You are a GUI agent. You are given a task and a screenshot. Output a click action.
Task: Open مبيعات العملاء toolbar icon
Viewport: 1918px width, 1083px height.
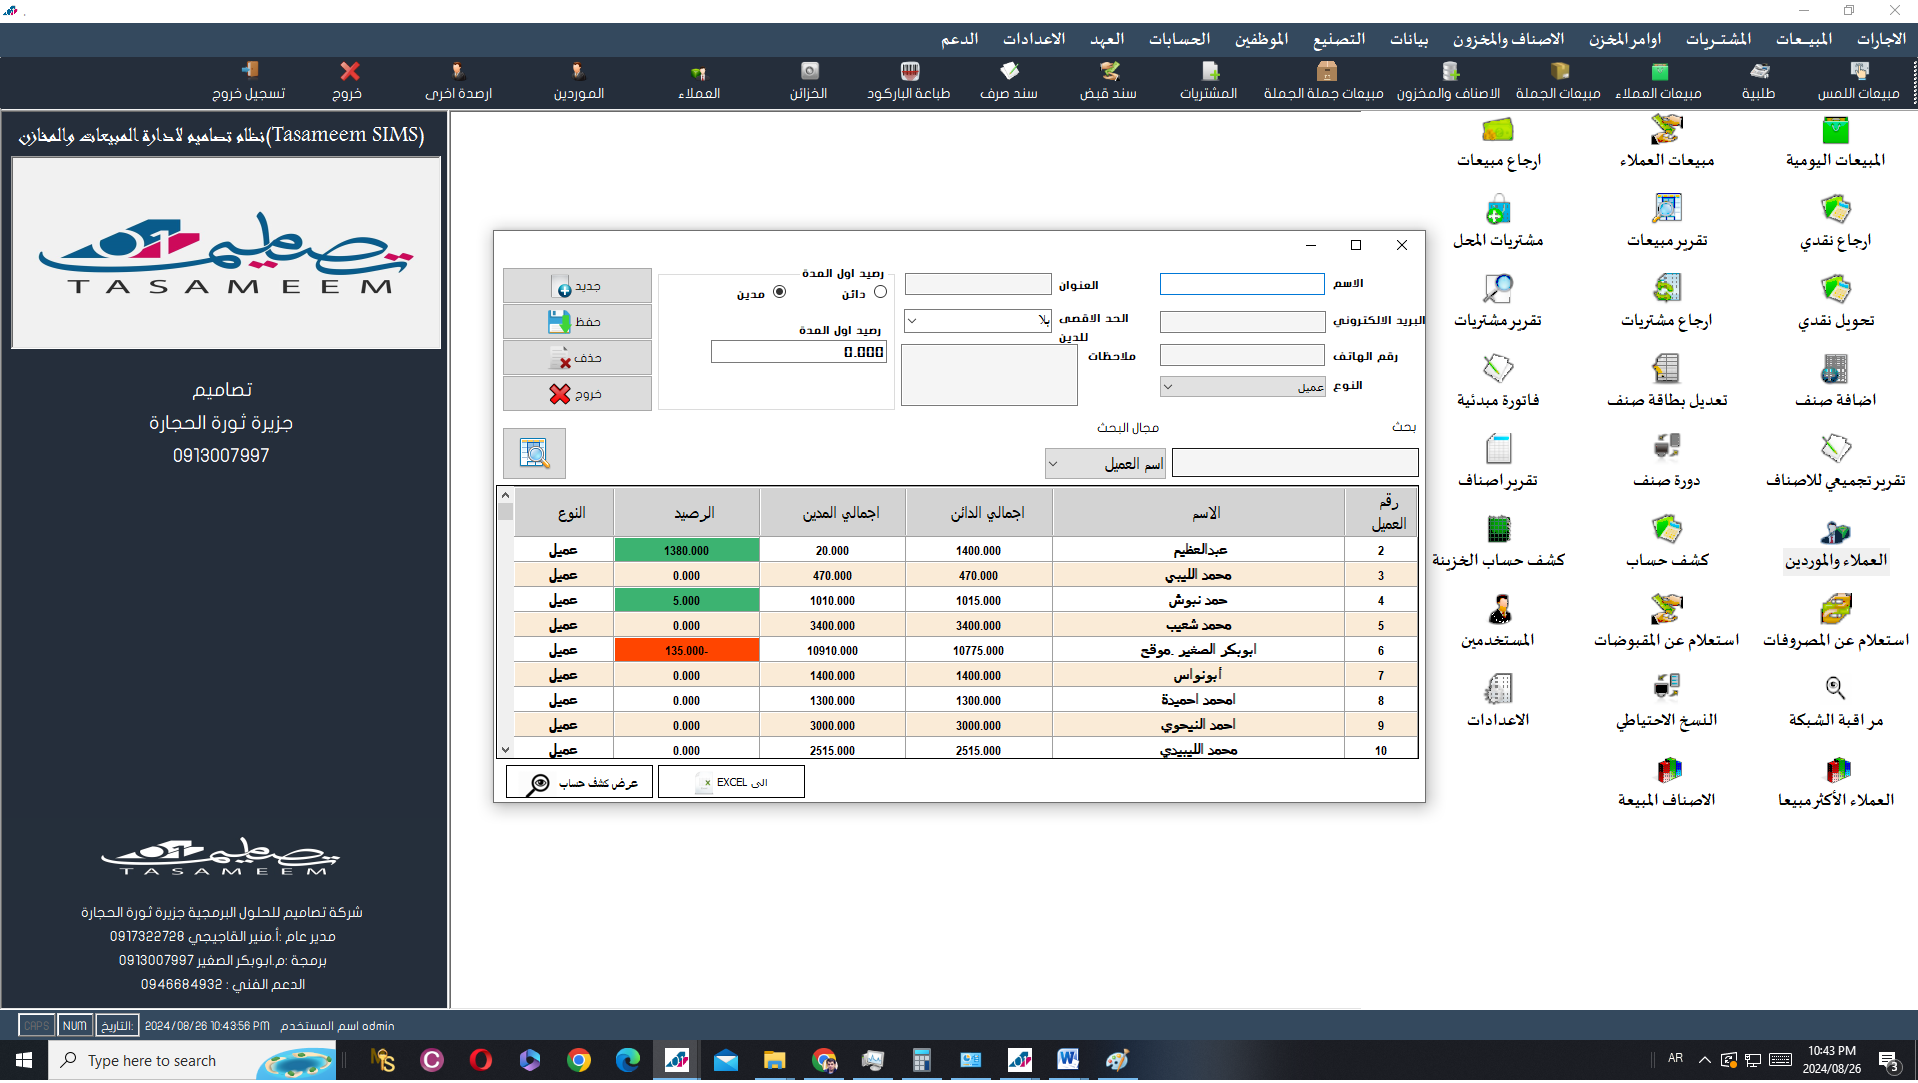pos(1658,81)
